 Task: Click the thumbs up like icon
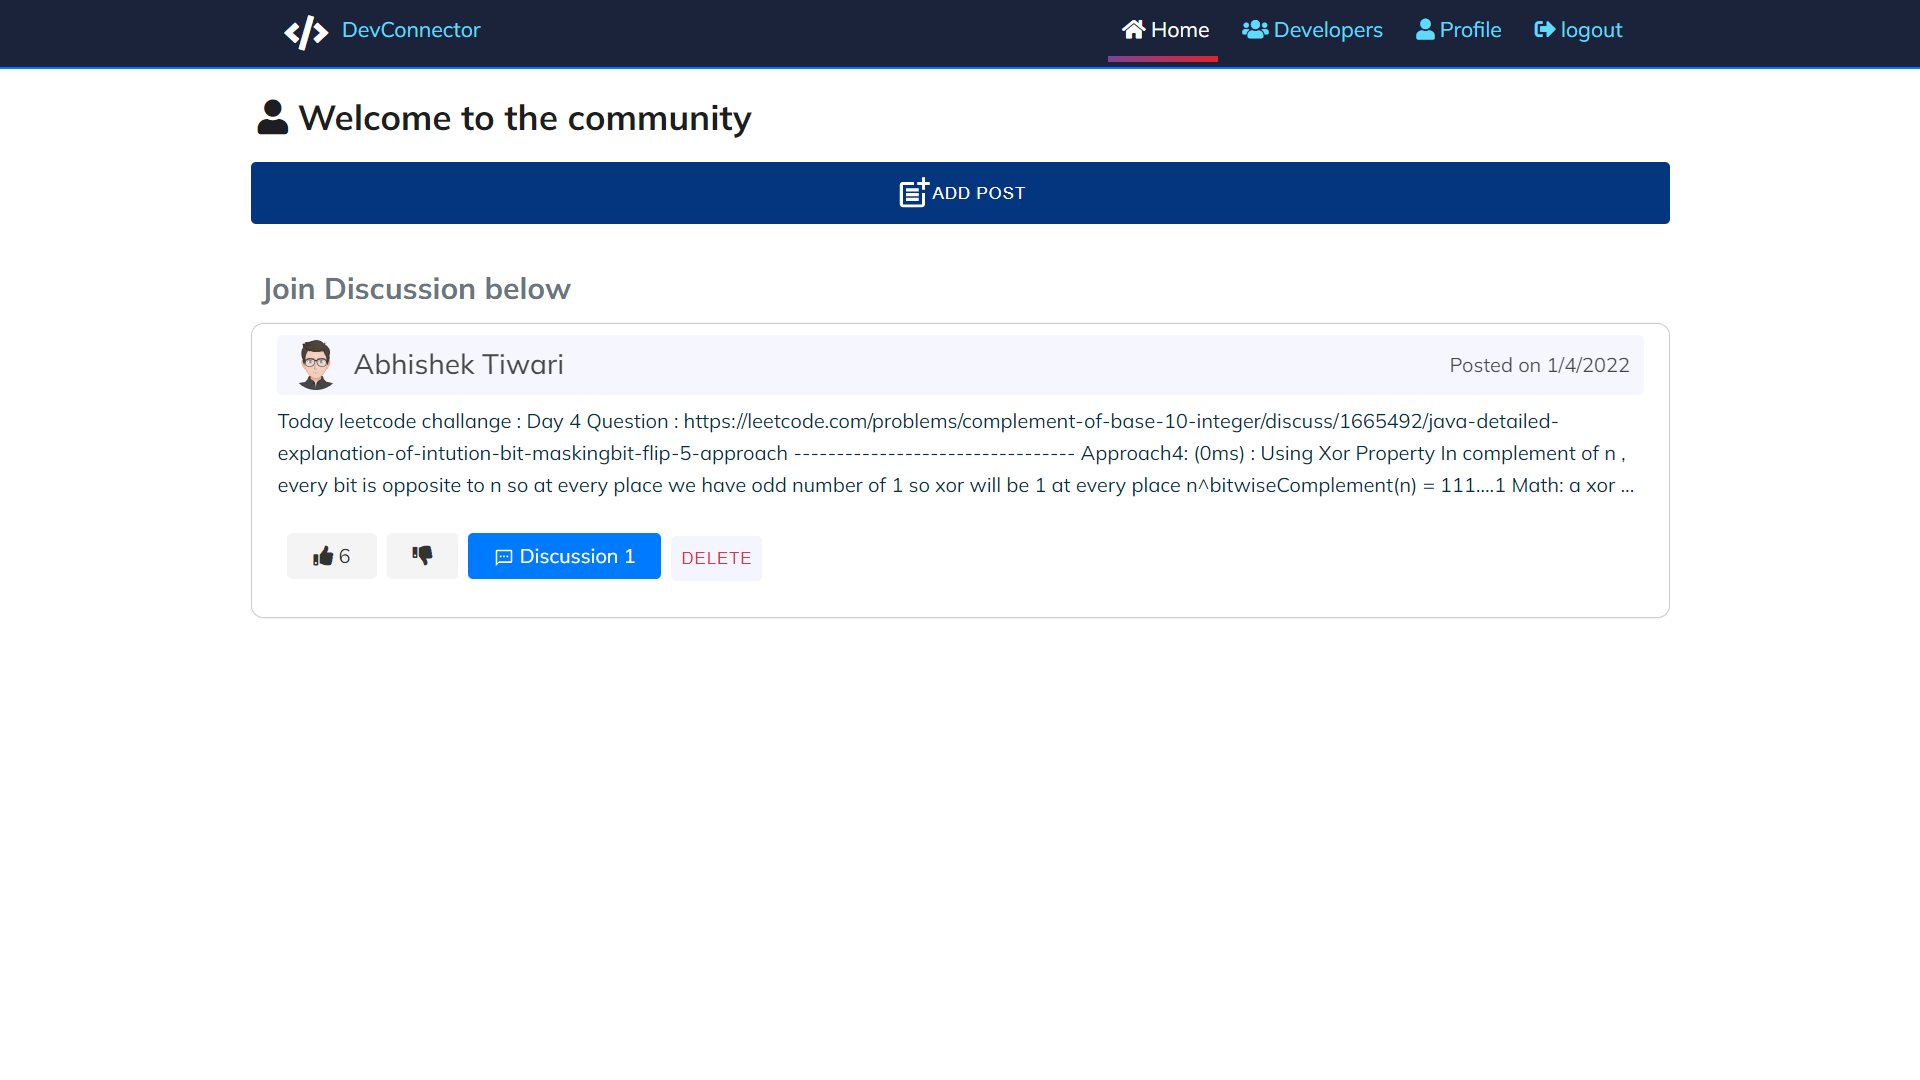pyautogui.click(x=322, y=556)
